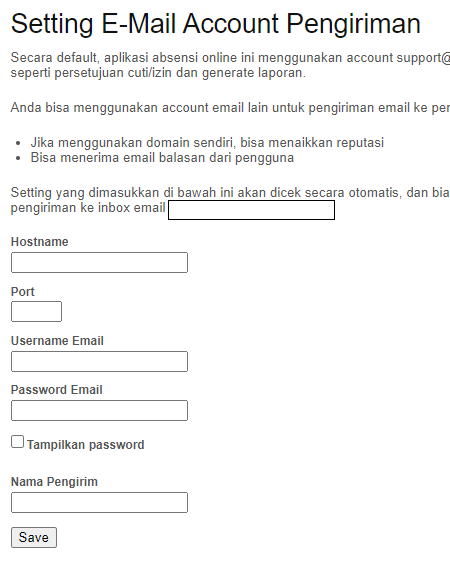Click the Hostname input field

[99, 262]
